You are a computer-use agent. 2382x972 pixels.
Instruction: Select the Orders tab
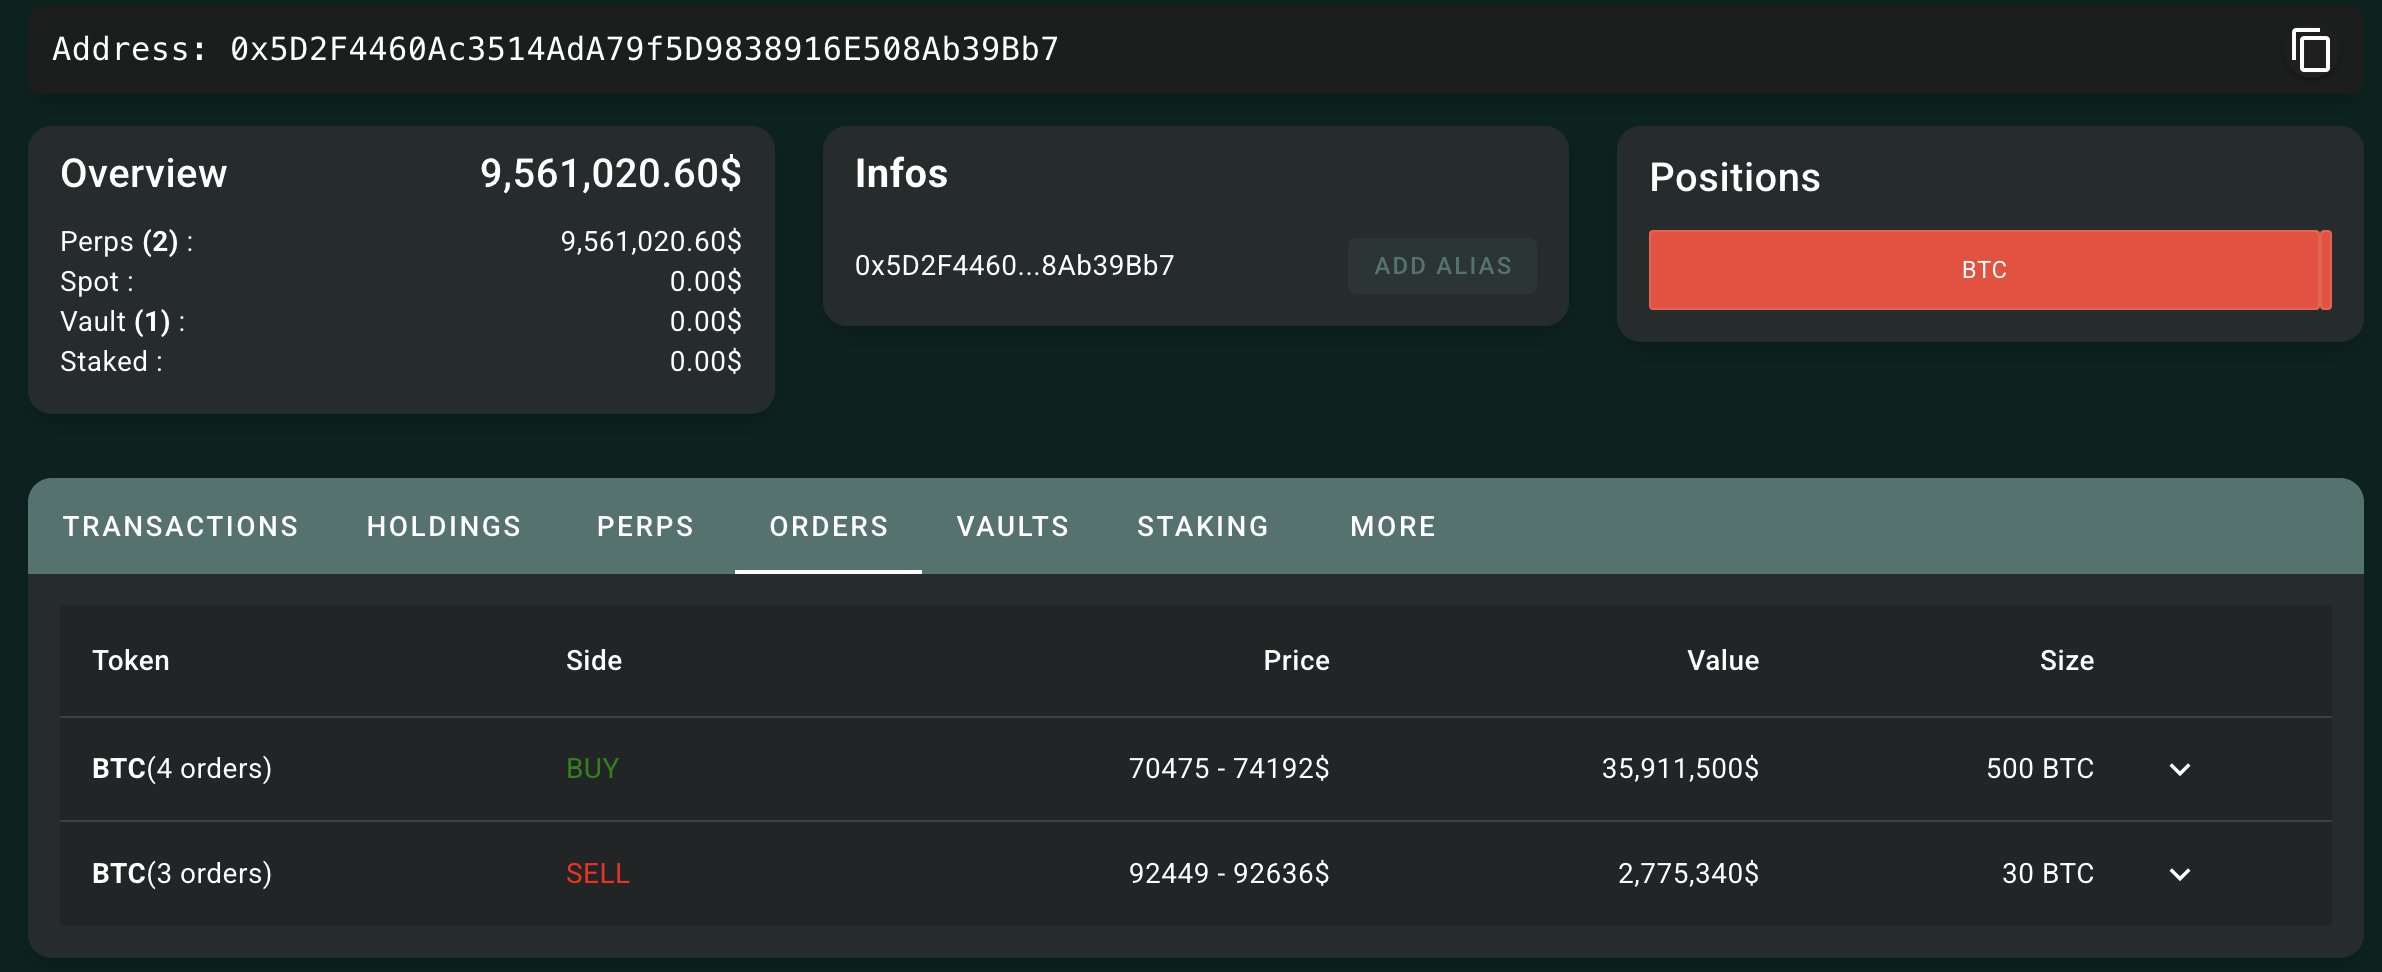point(828,526)
